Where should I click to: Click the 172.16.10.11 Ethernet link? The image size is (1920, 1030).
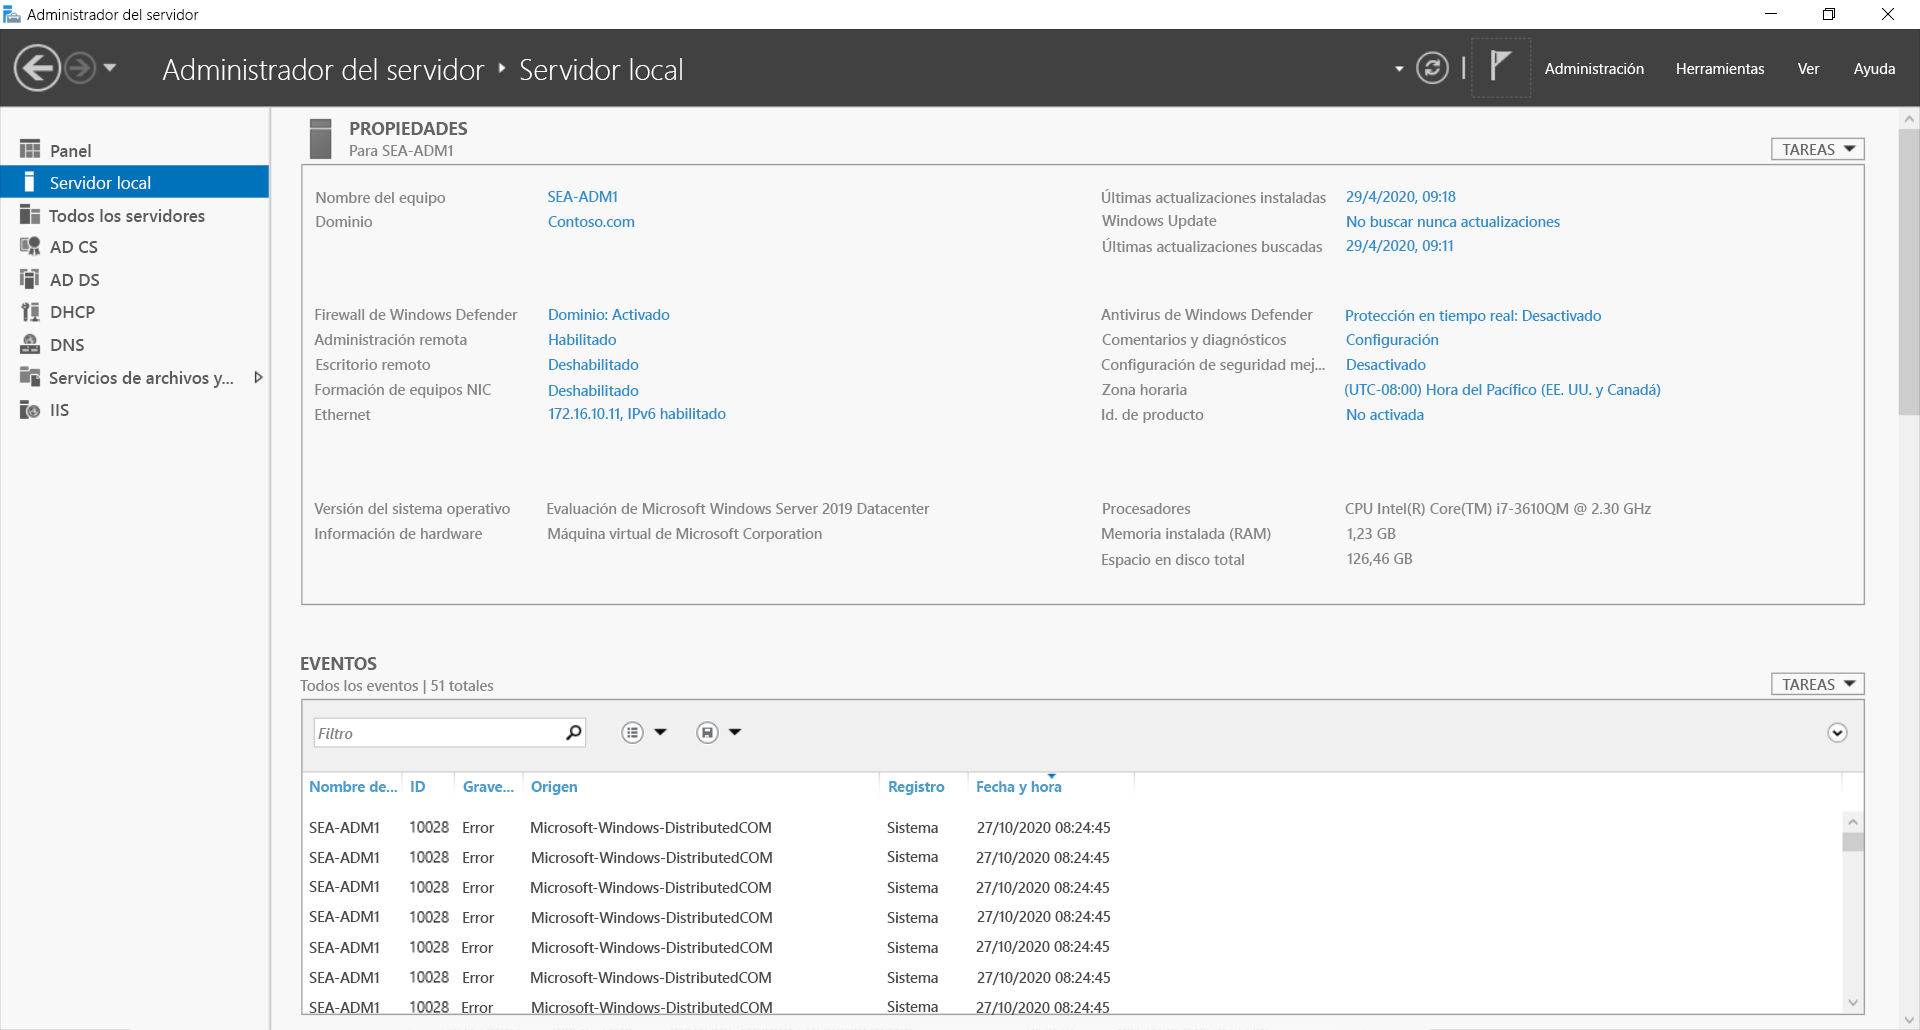(636, 413)
